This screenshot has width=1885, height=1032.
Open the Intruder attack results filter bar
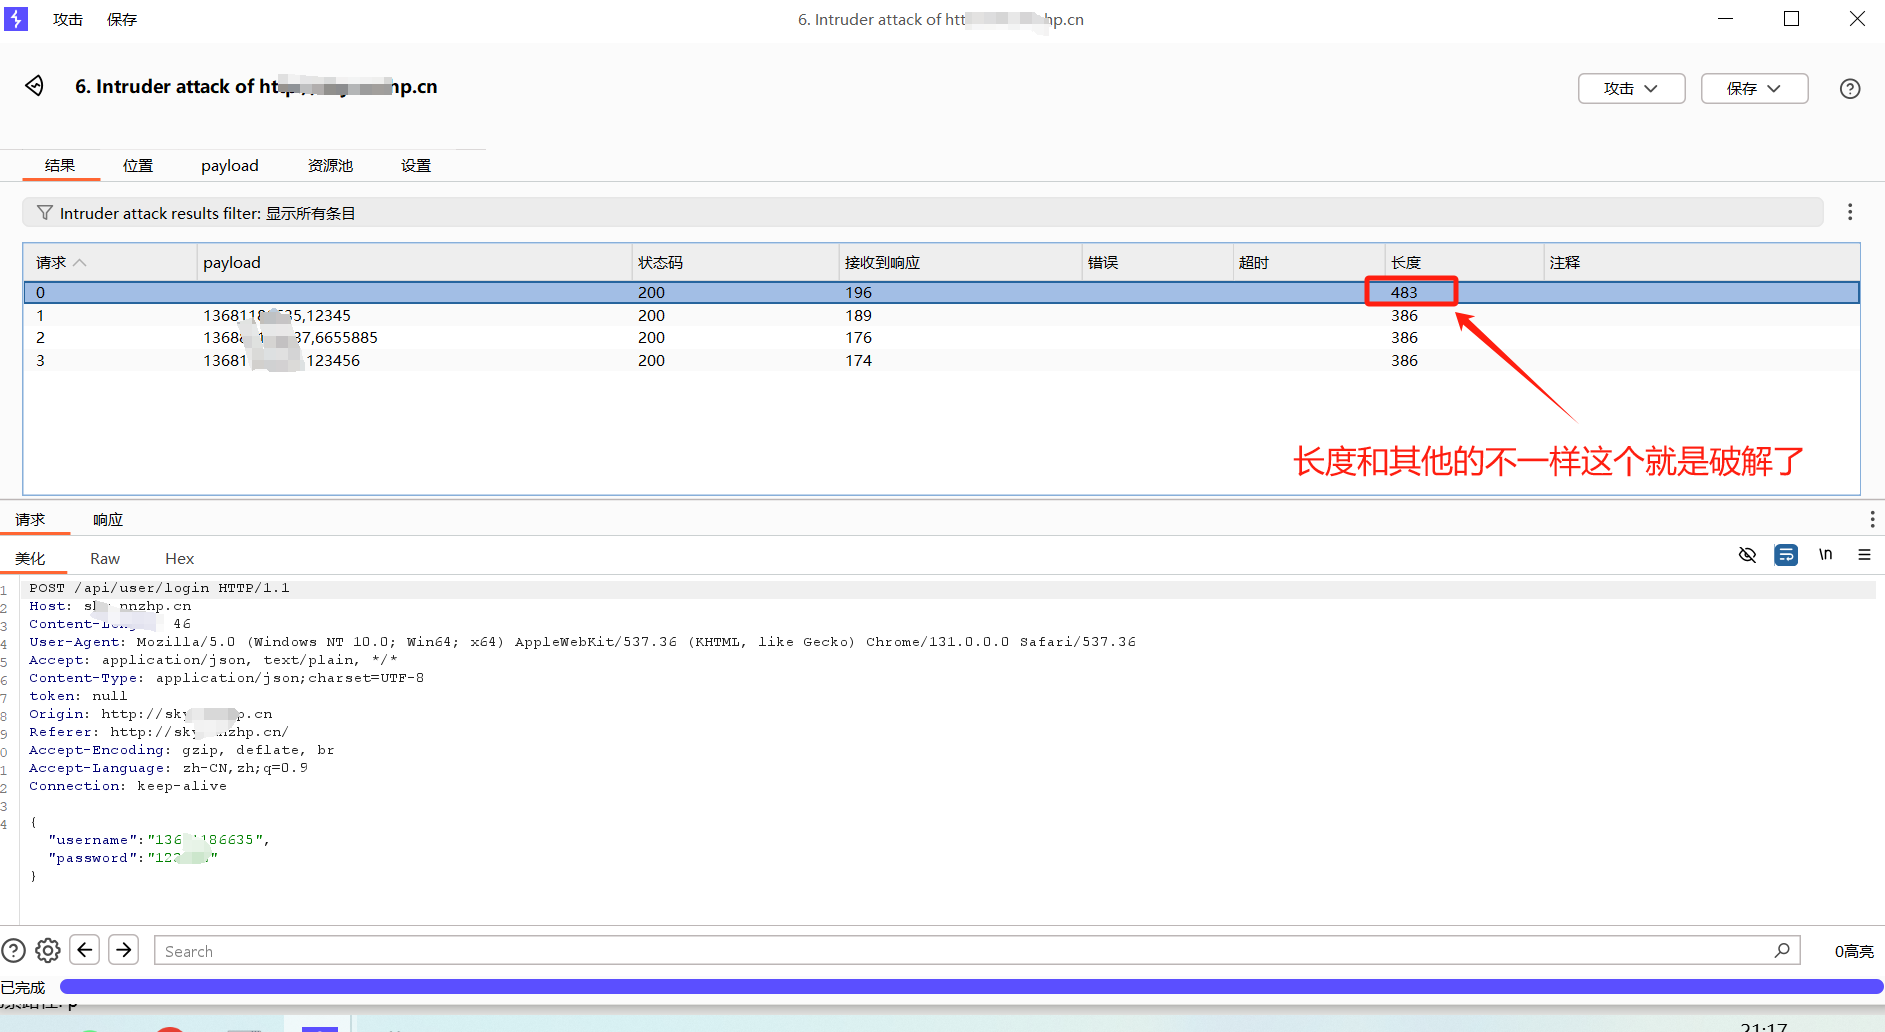point(923,212)
